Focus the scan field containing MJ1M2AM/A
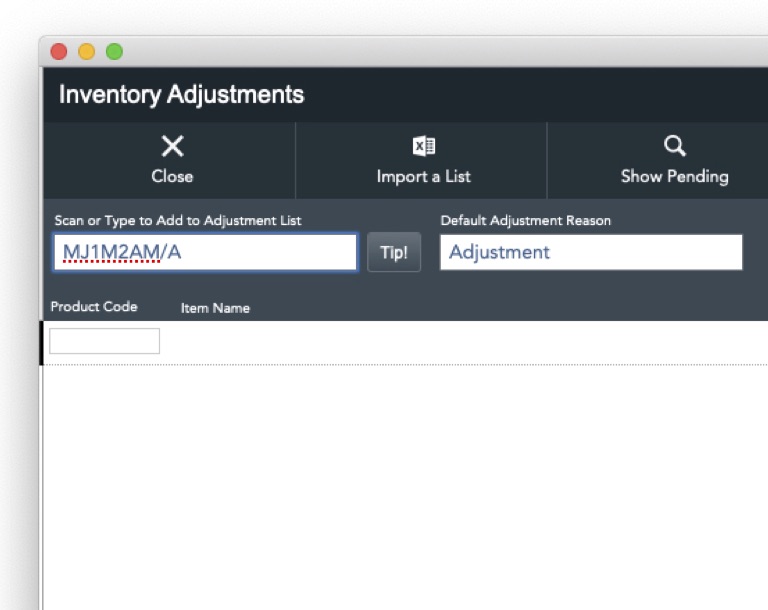 (205, 252)
